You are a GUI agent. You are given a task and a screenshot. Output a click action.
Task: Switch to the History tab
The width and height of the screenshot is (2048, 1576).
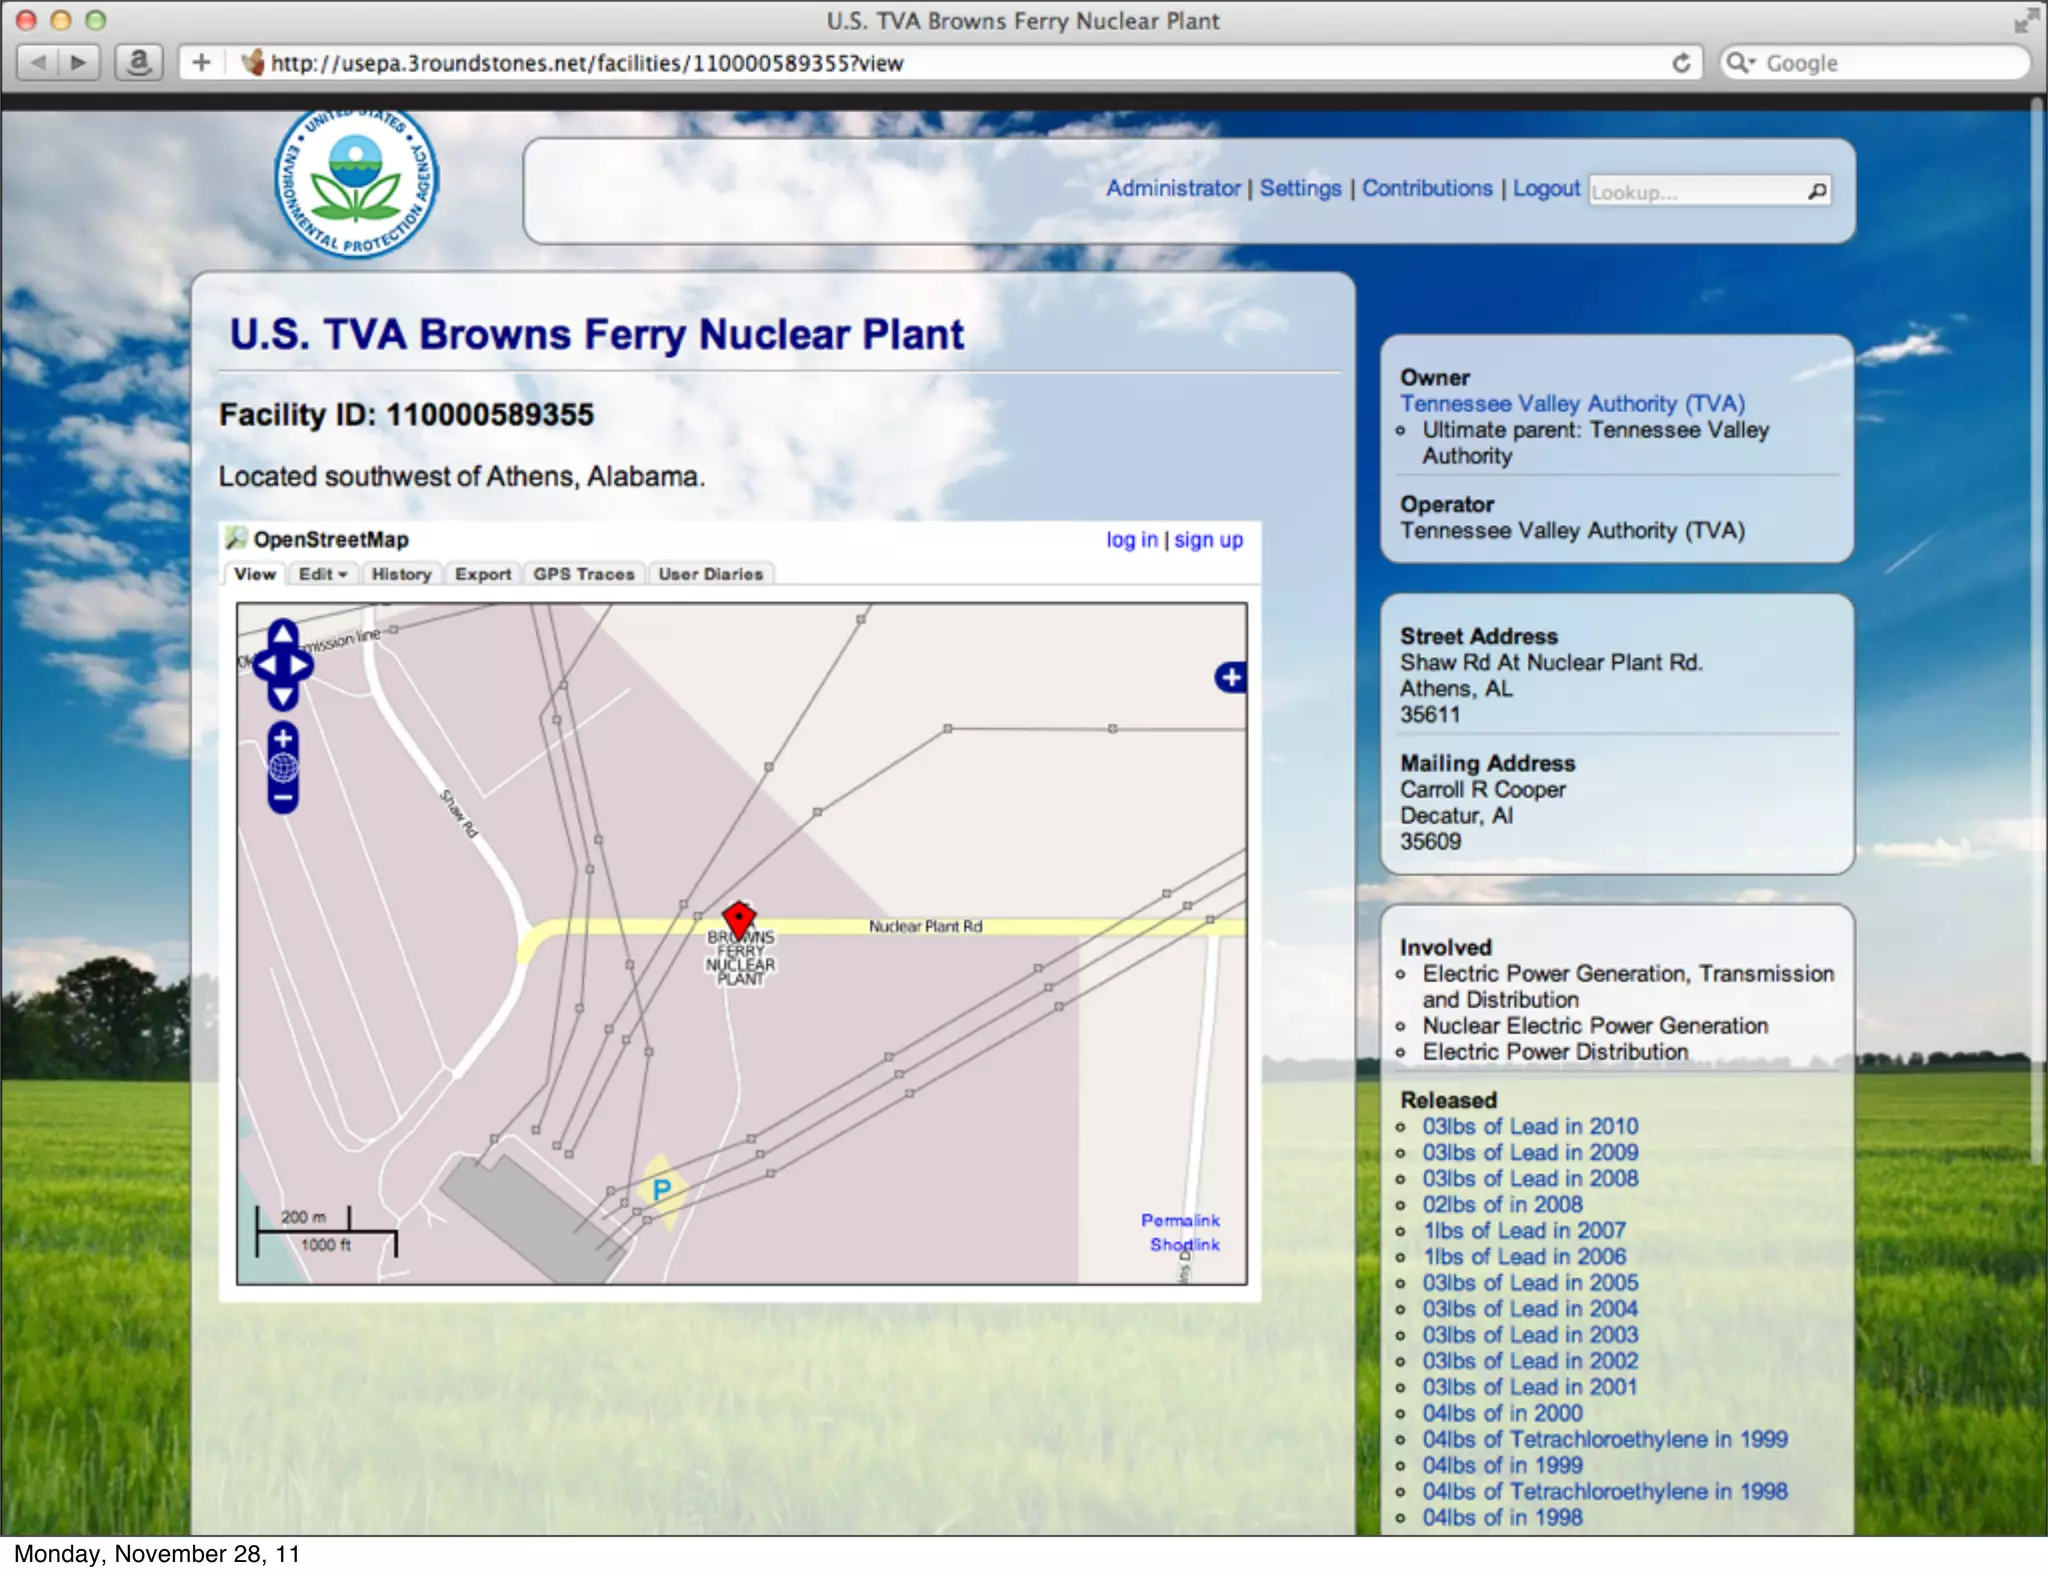pos(401,574)
